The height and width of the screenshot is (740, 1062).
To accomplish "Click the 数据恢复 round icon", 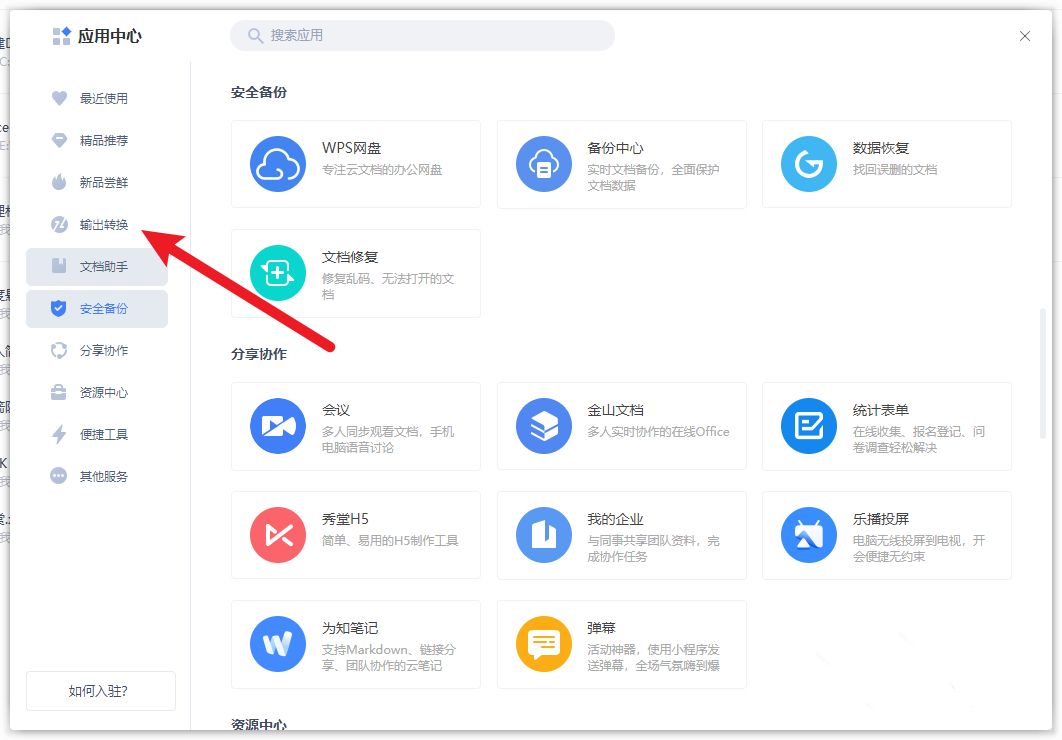I will 809,164.
